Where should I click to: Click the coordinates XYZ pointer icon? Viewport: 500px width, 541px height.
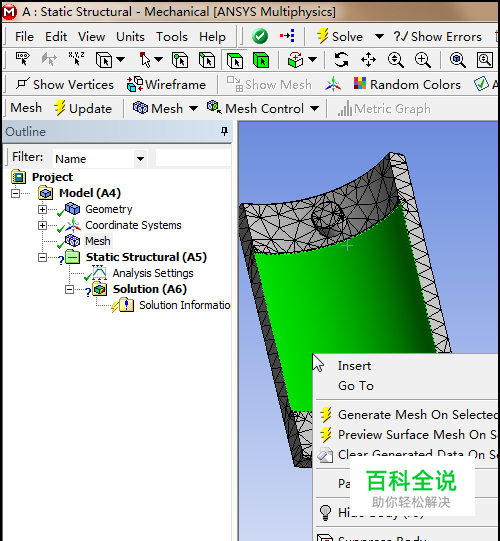(x=76, y=59)
